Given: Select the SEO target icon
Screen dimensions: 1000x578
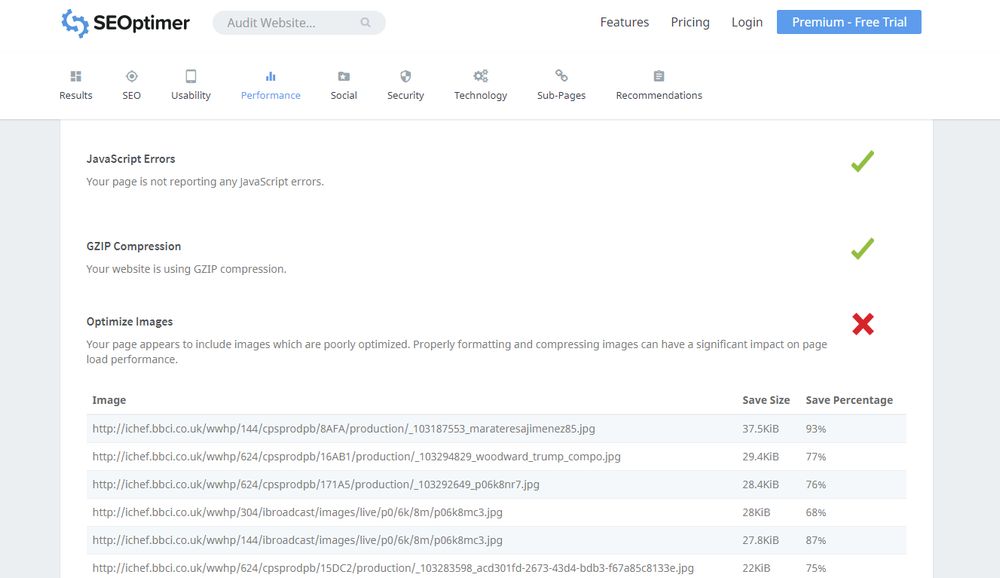Looking at the screenshot, I should pos(131,76).
